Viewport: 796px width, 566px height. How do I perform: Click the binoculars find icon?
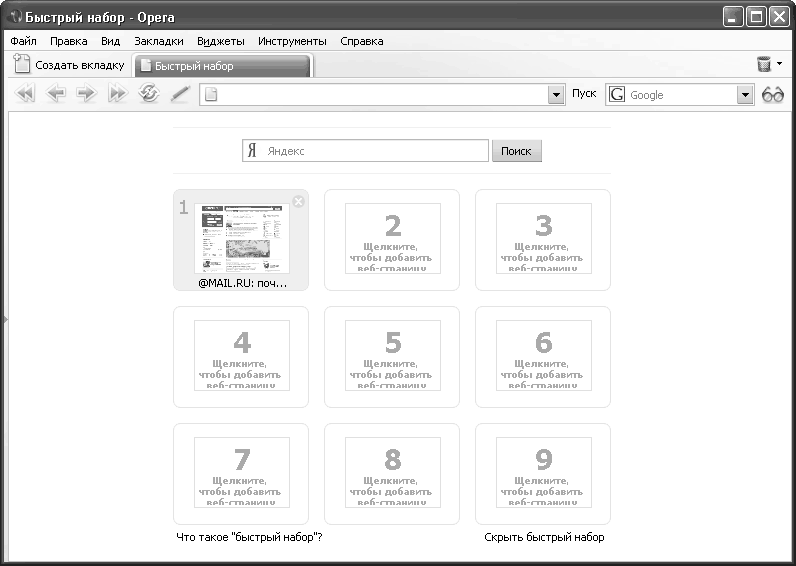773,94
